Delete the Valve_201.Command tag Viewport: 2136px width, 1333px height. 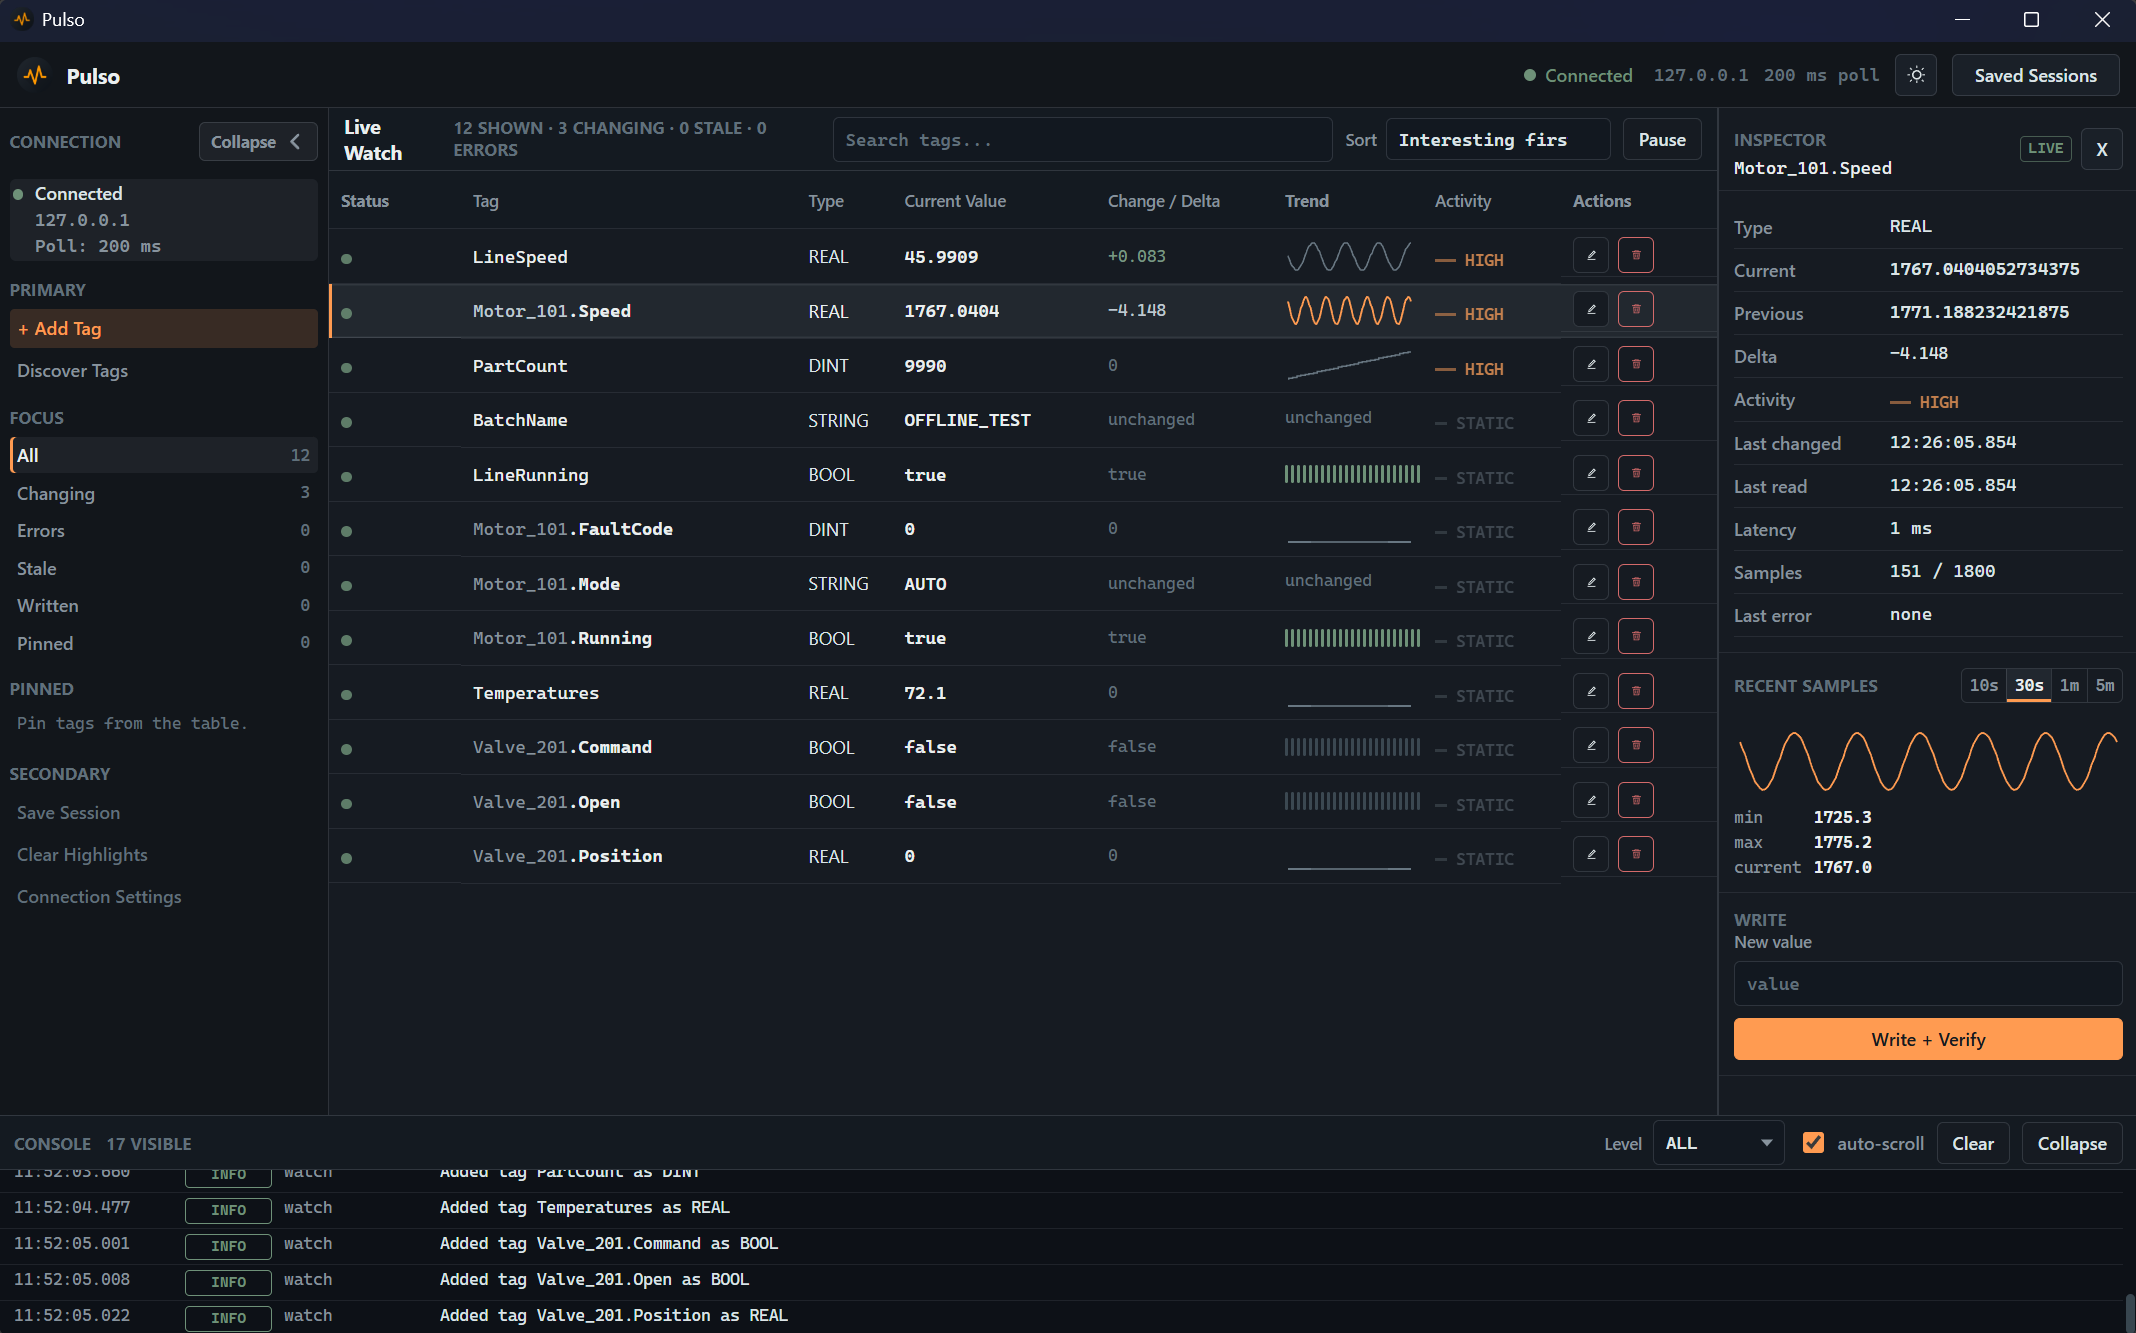tap(1636, 745)
